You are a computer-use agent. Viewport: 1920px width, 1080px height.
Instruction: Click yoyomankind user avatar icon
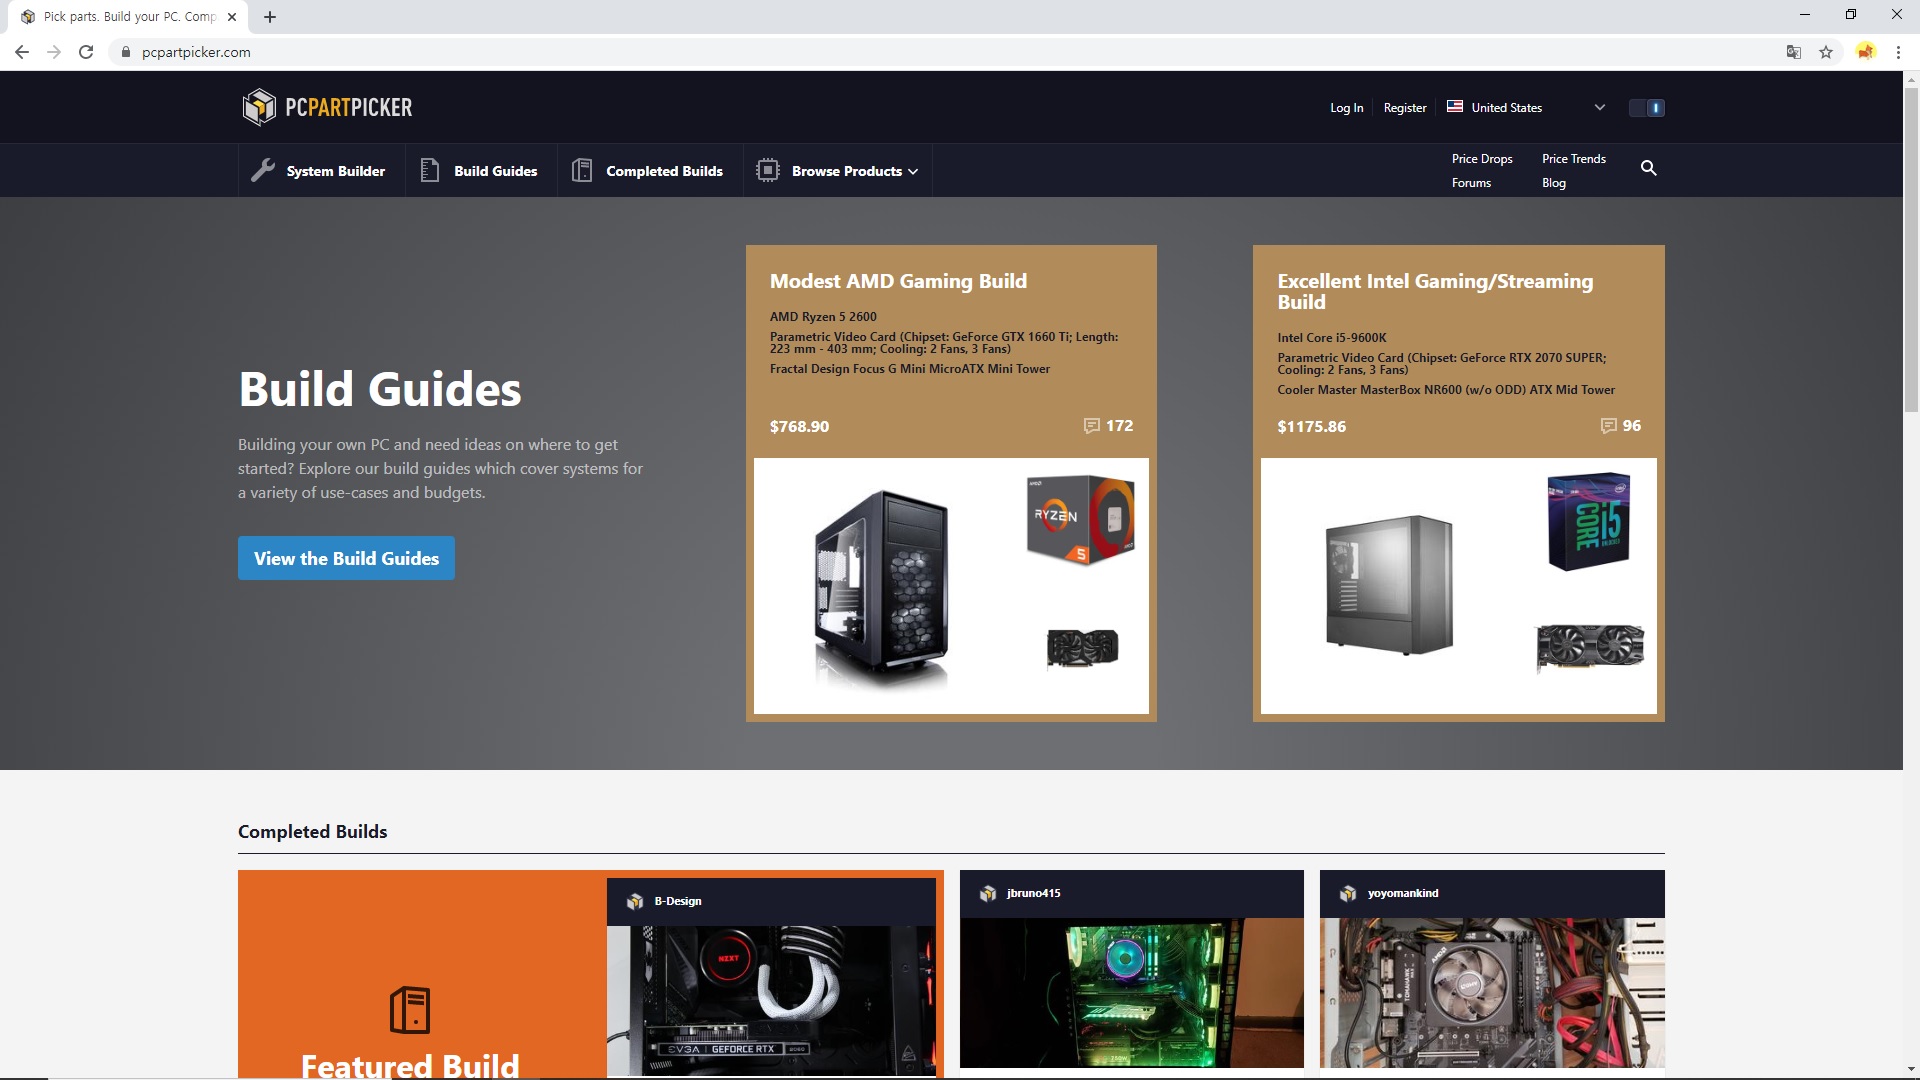tap(1348, 894)
